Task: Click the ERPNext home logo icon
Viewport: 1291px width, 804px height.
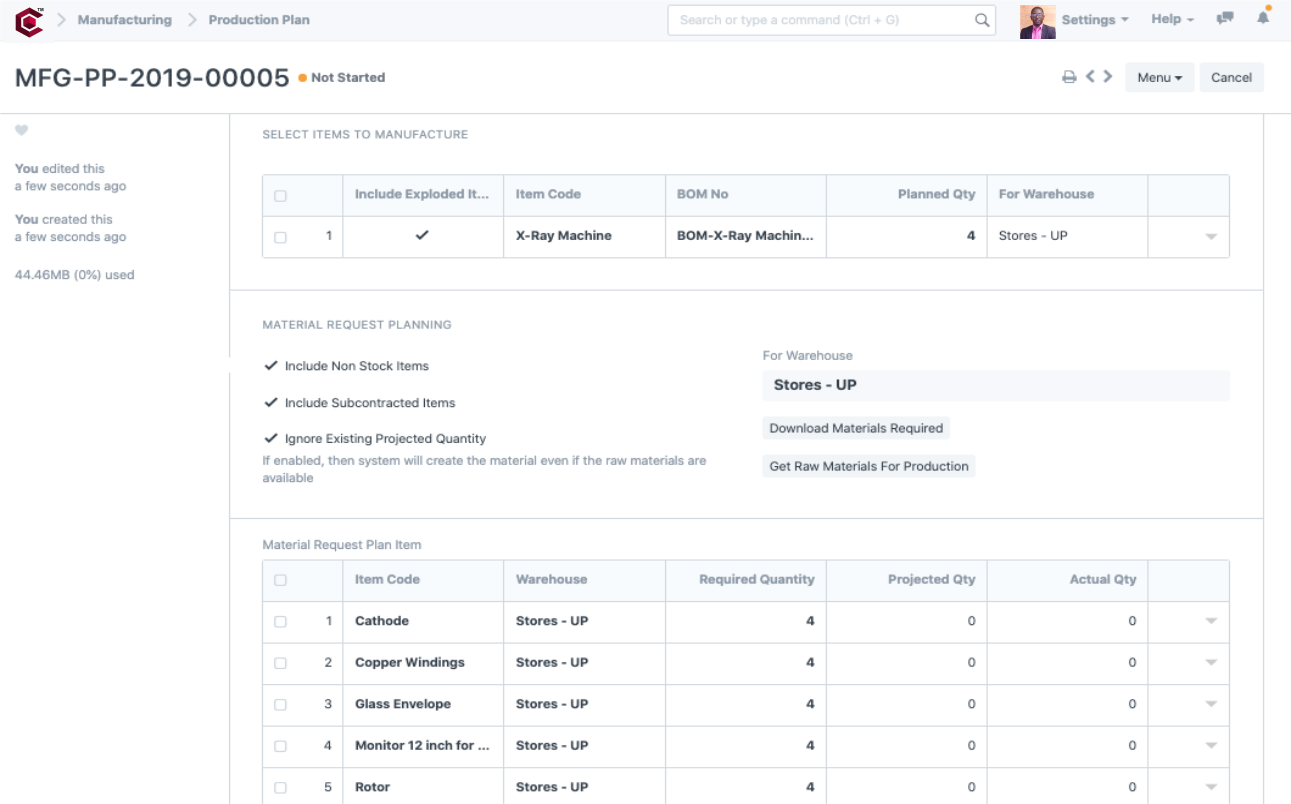Action: (x=29, y=20)
